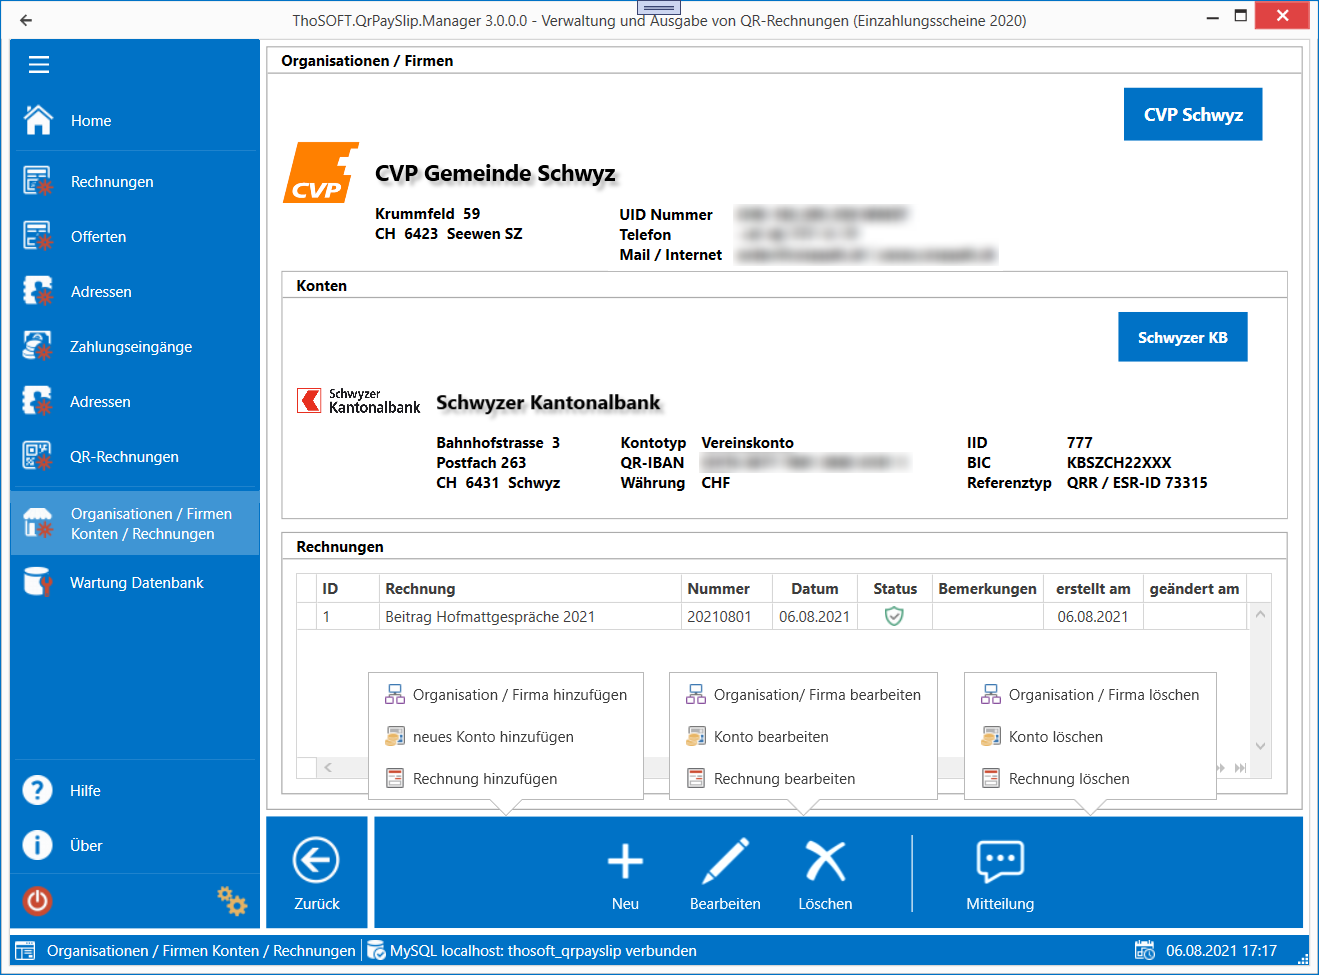The image size is (1319, 975).
Task: Open Über info icon
Action: coord(38,845)
